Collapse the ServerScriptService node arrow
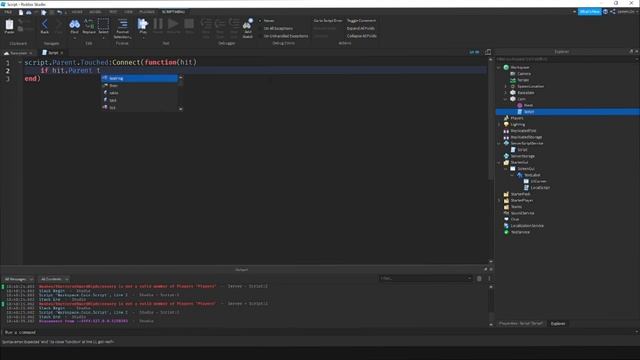The height and width of the screenshot is (360, 640). (x=499, y=143)
